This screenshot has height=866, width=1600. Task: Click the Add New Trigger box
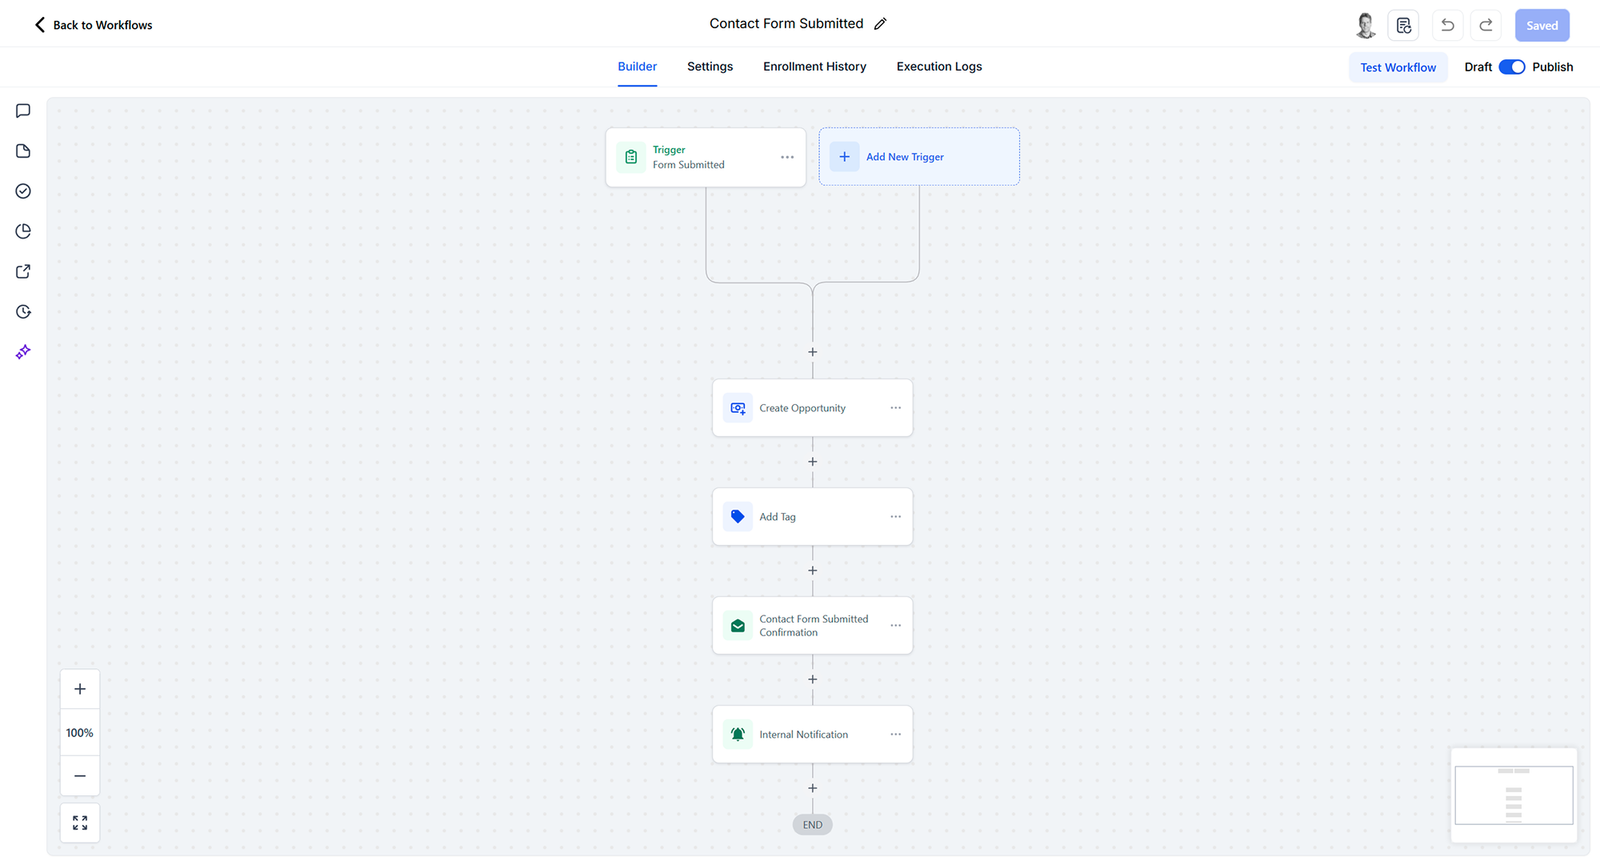[x=918, y=157]
